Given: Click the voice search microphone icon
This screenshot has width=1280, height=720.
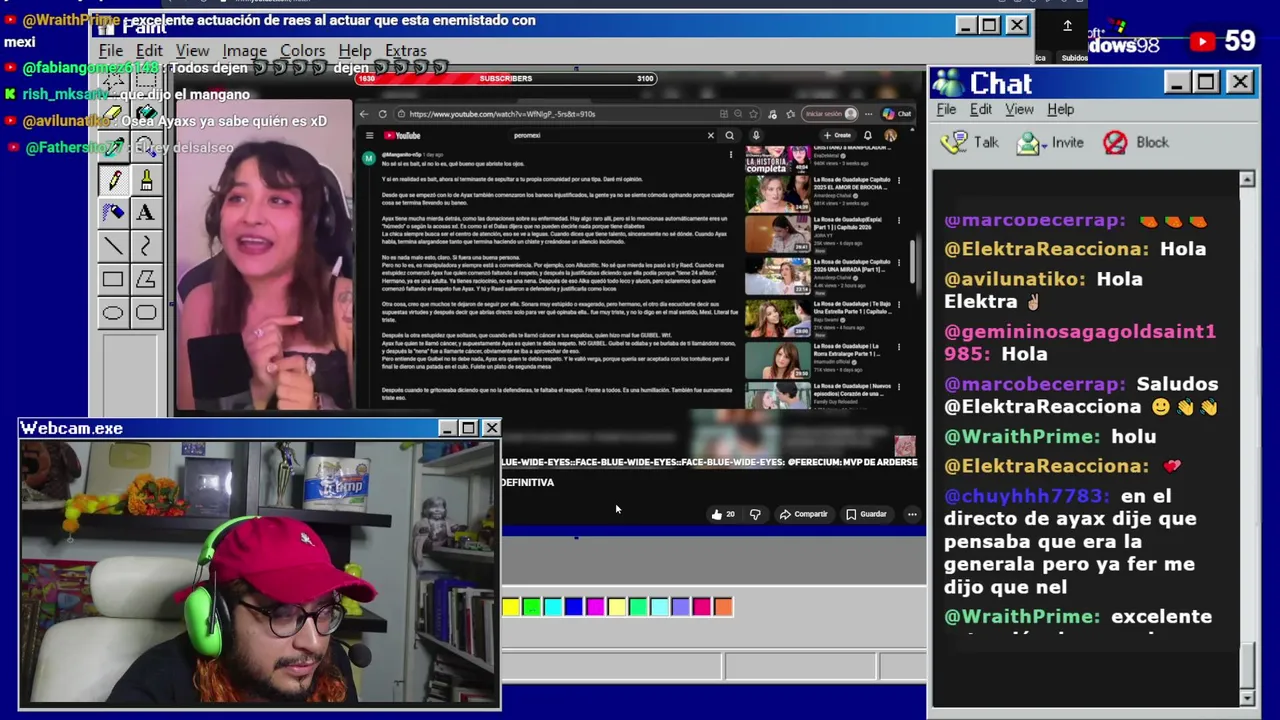Looking at the screenshot, I should pos(756,135).
